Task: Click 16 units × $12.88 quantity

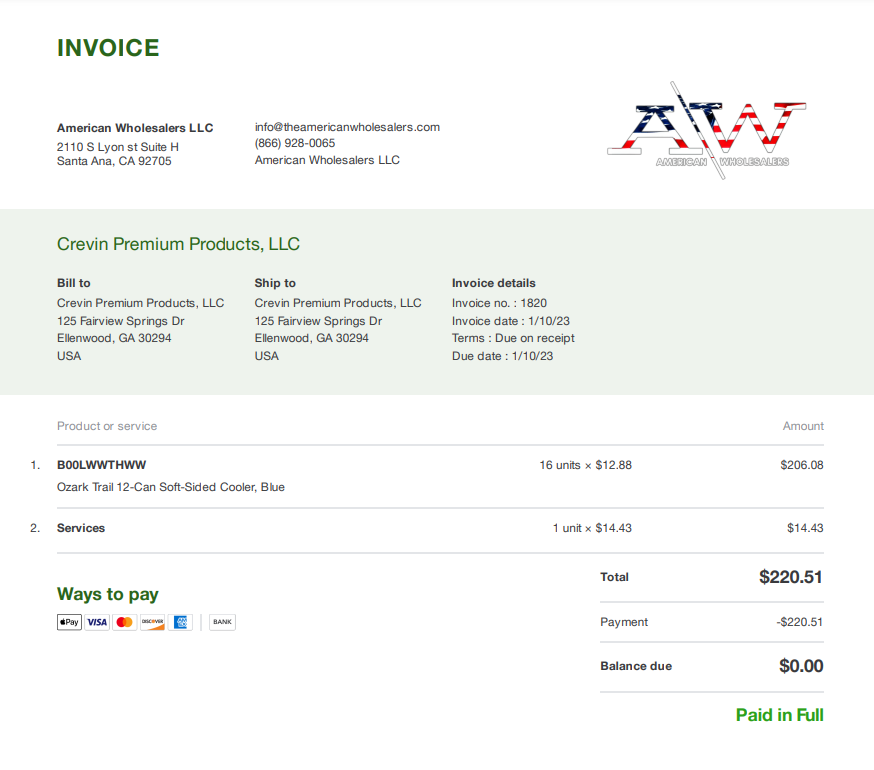Action: point(586,465)
